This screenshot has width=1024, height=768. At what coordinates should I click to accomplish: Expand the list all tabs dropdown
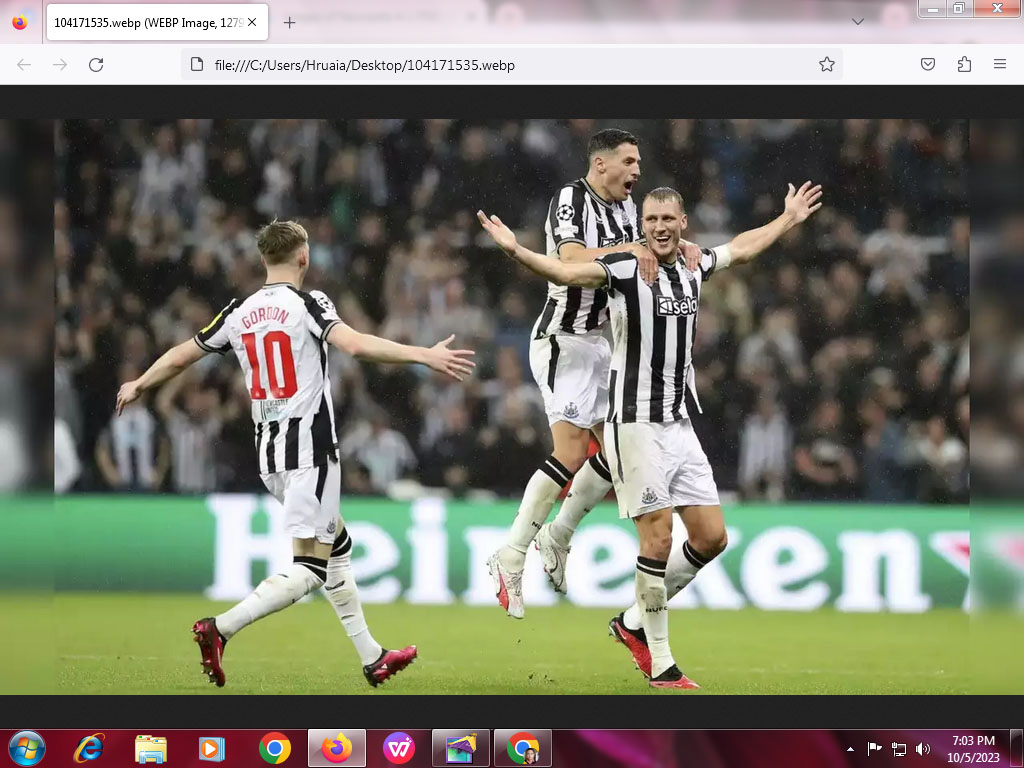point(857,22)
